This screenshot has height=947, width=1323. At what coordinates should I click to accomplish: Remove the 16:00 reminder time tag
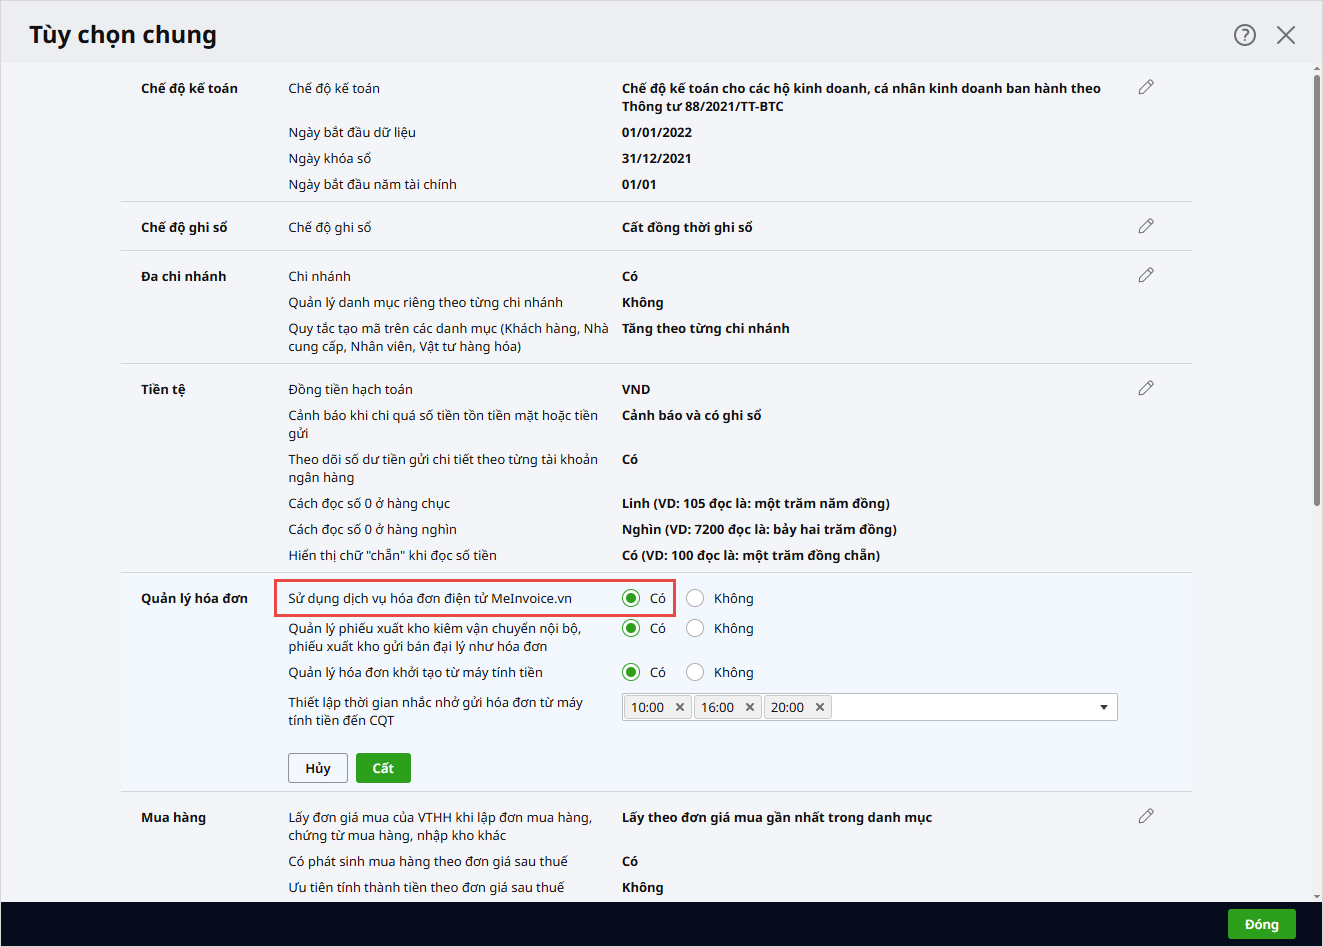750,708
